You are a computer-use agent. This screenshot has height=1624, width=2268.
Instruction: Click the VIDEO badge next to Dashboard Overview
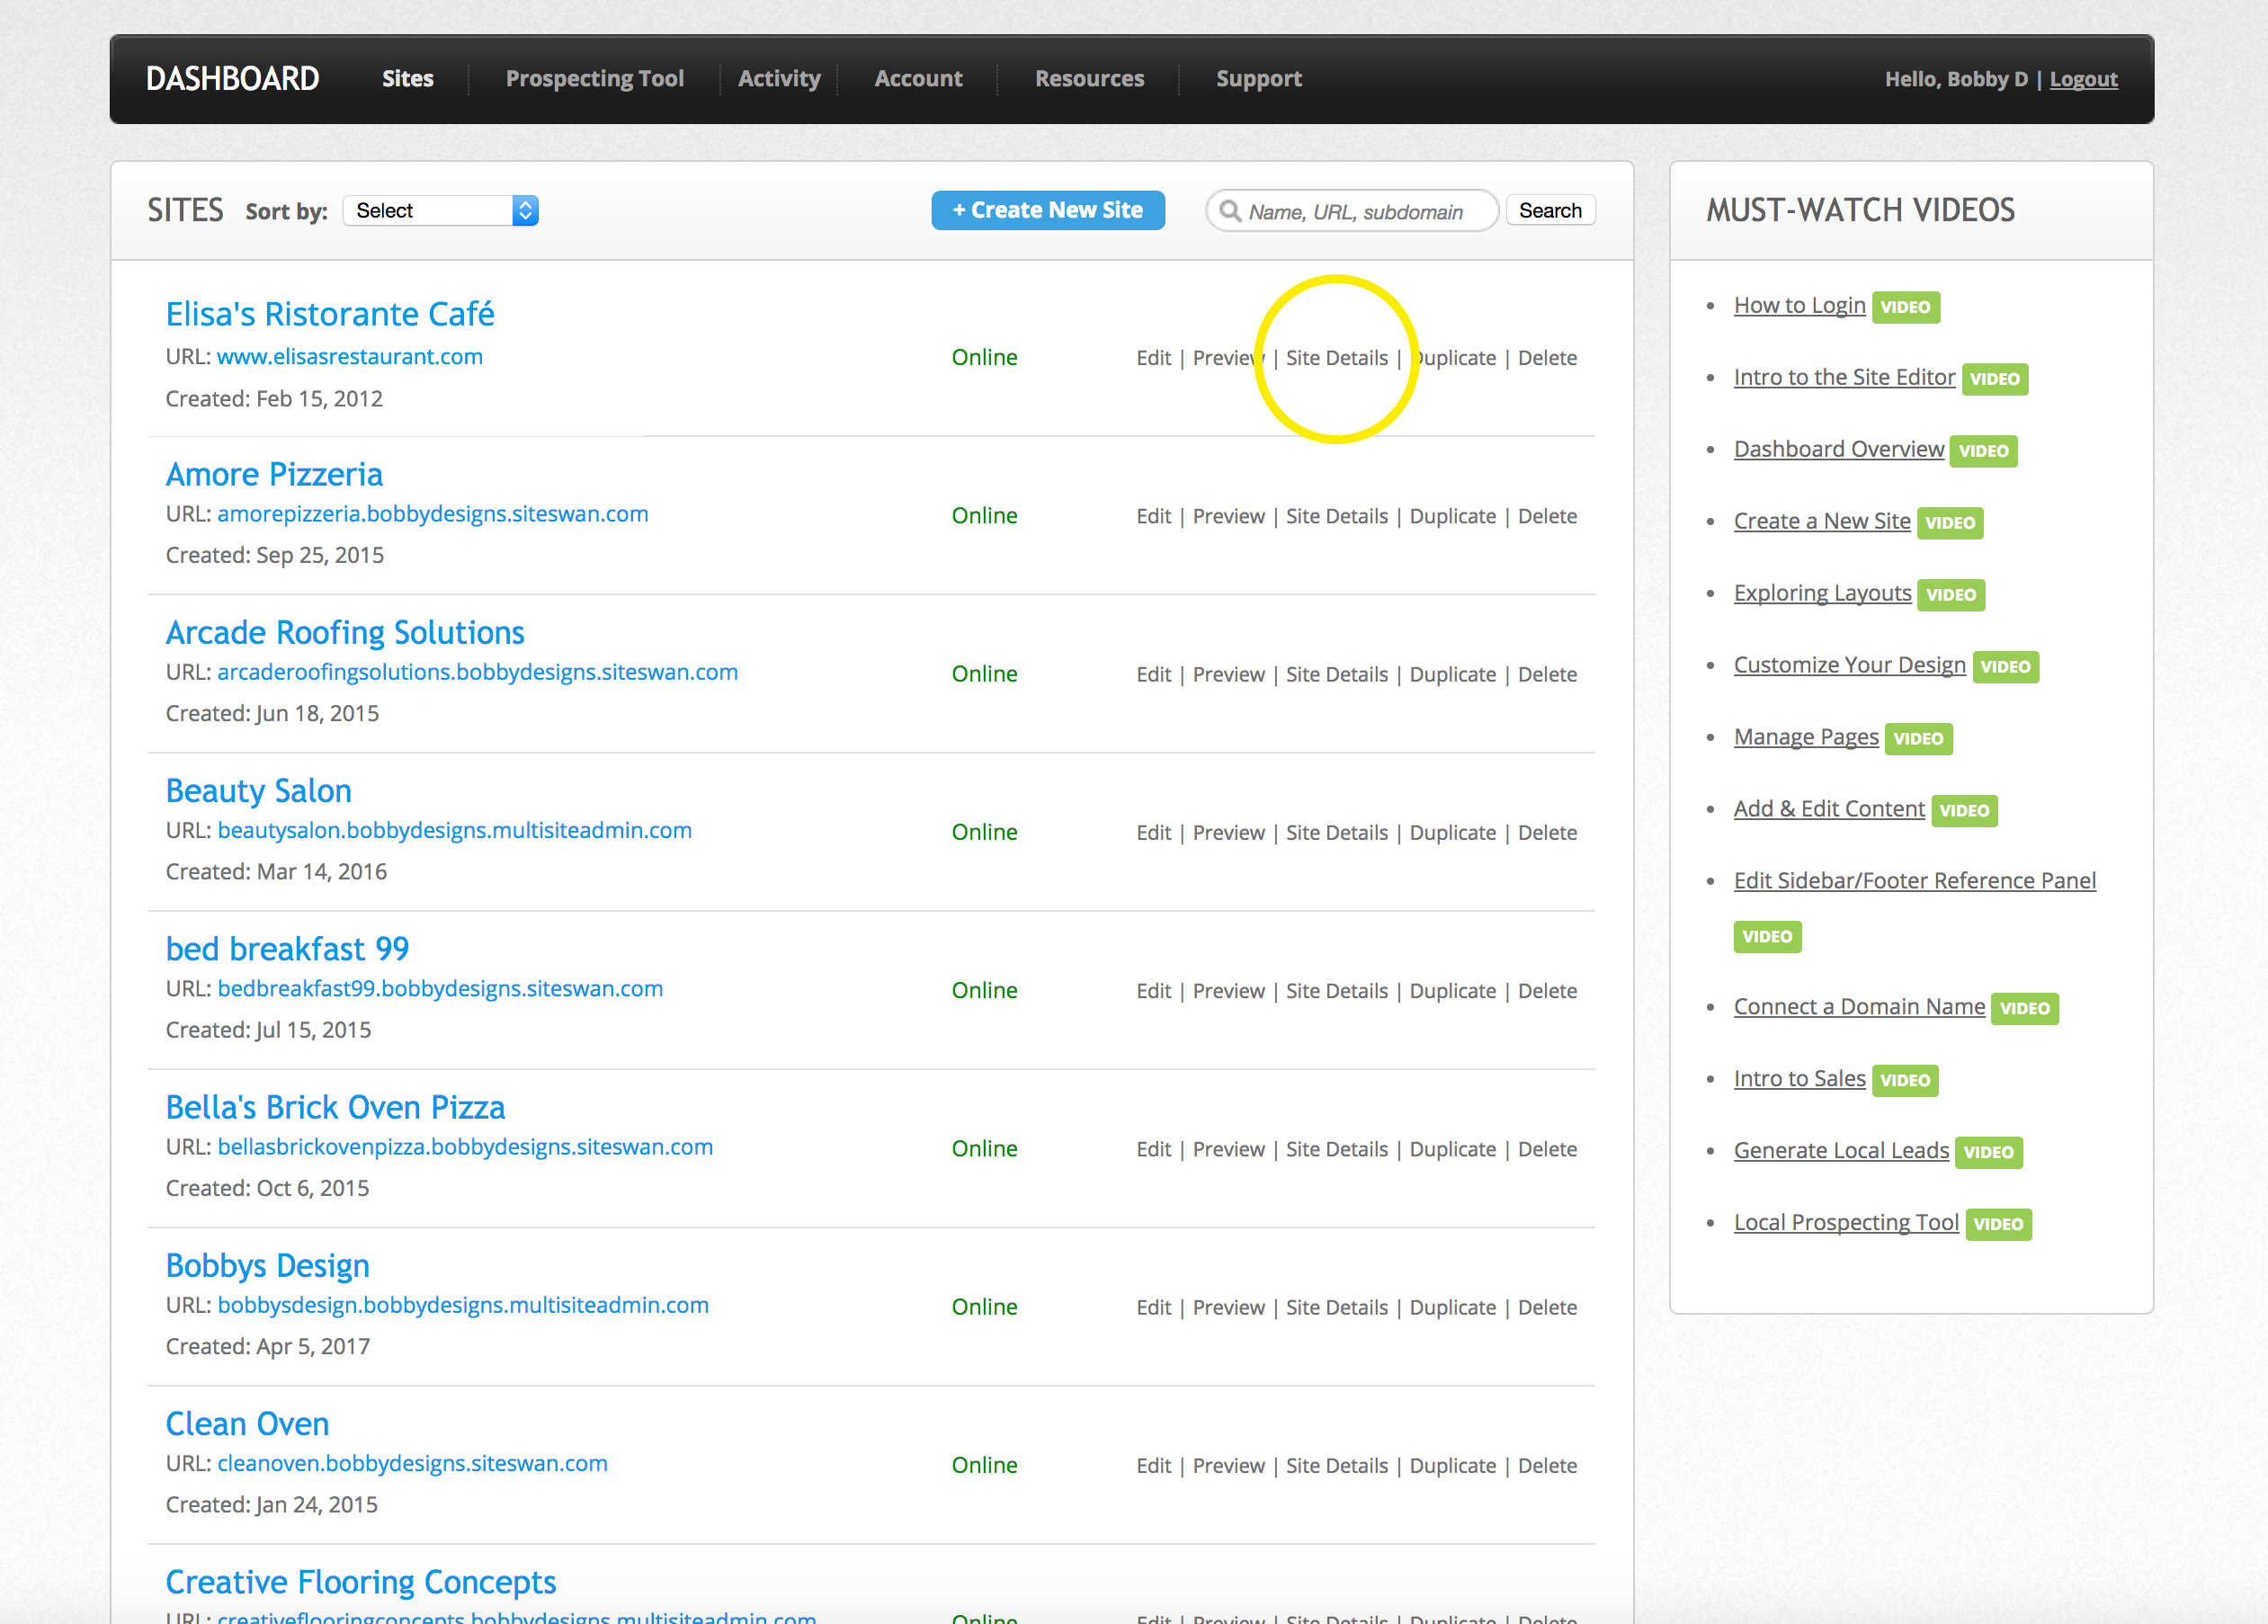(x=1983, y=451)
